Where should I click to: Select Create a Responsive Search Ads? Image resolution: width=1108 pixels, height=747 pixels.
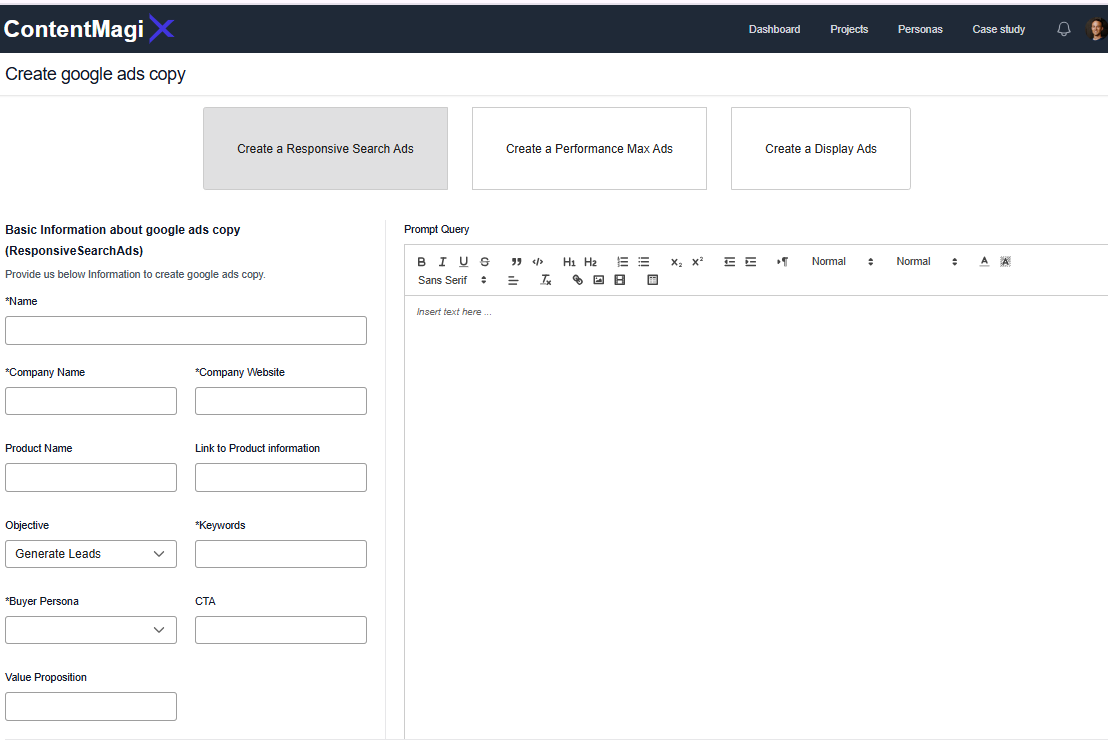[326, 148]
